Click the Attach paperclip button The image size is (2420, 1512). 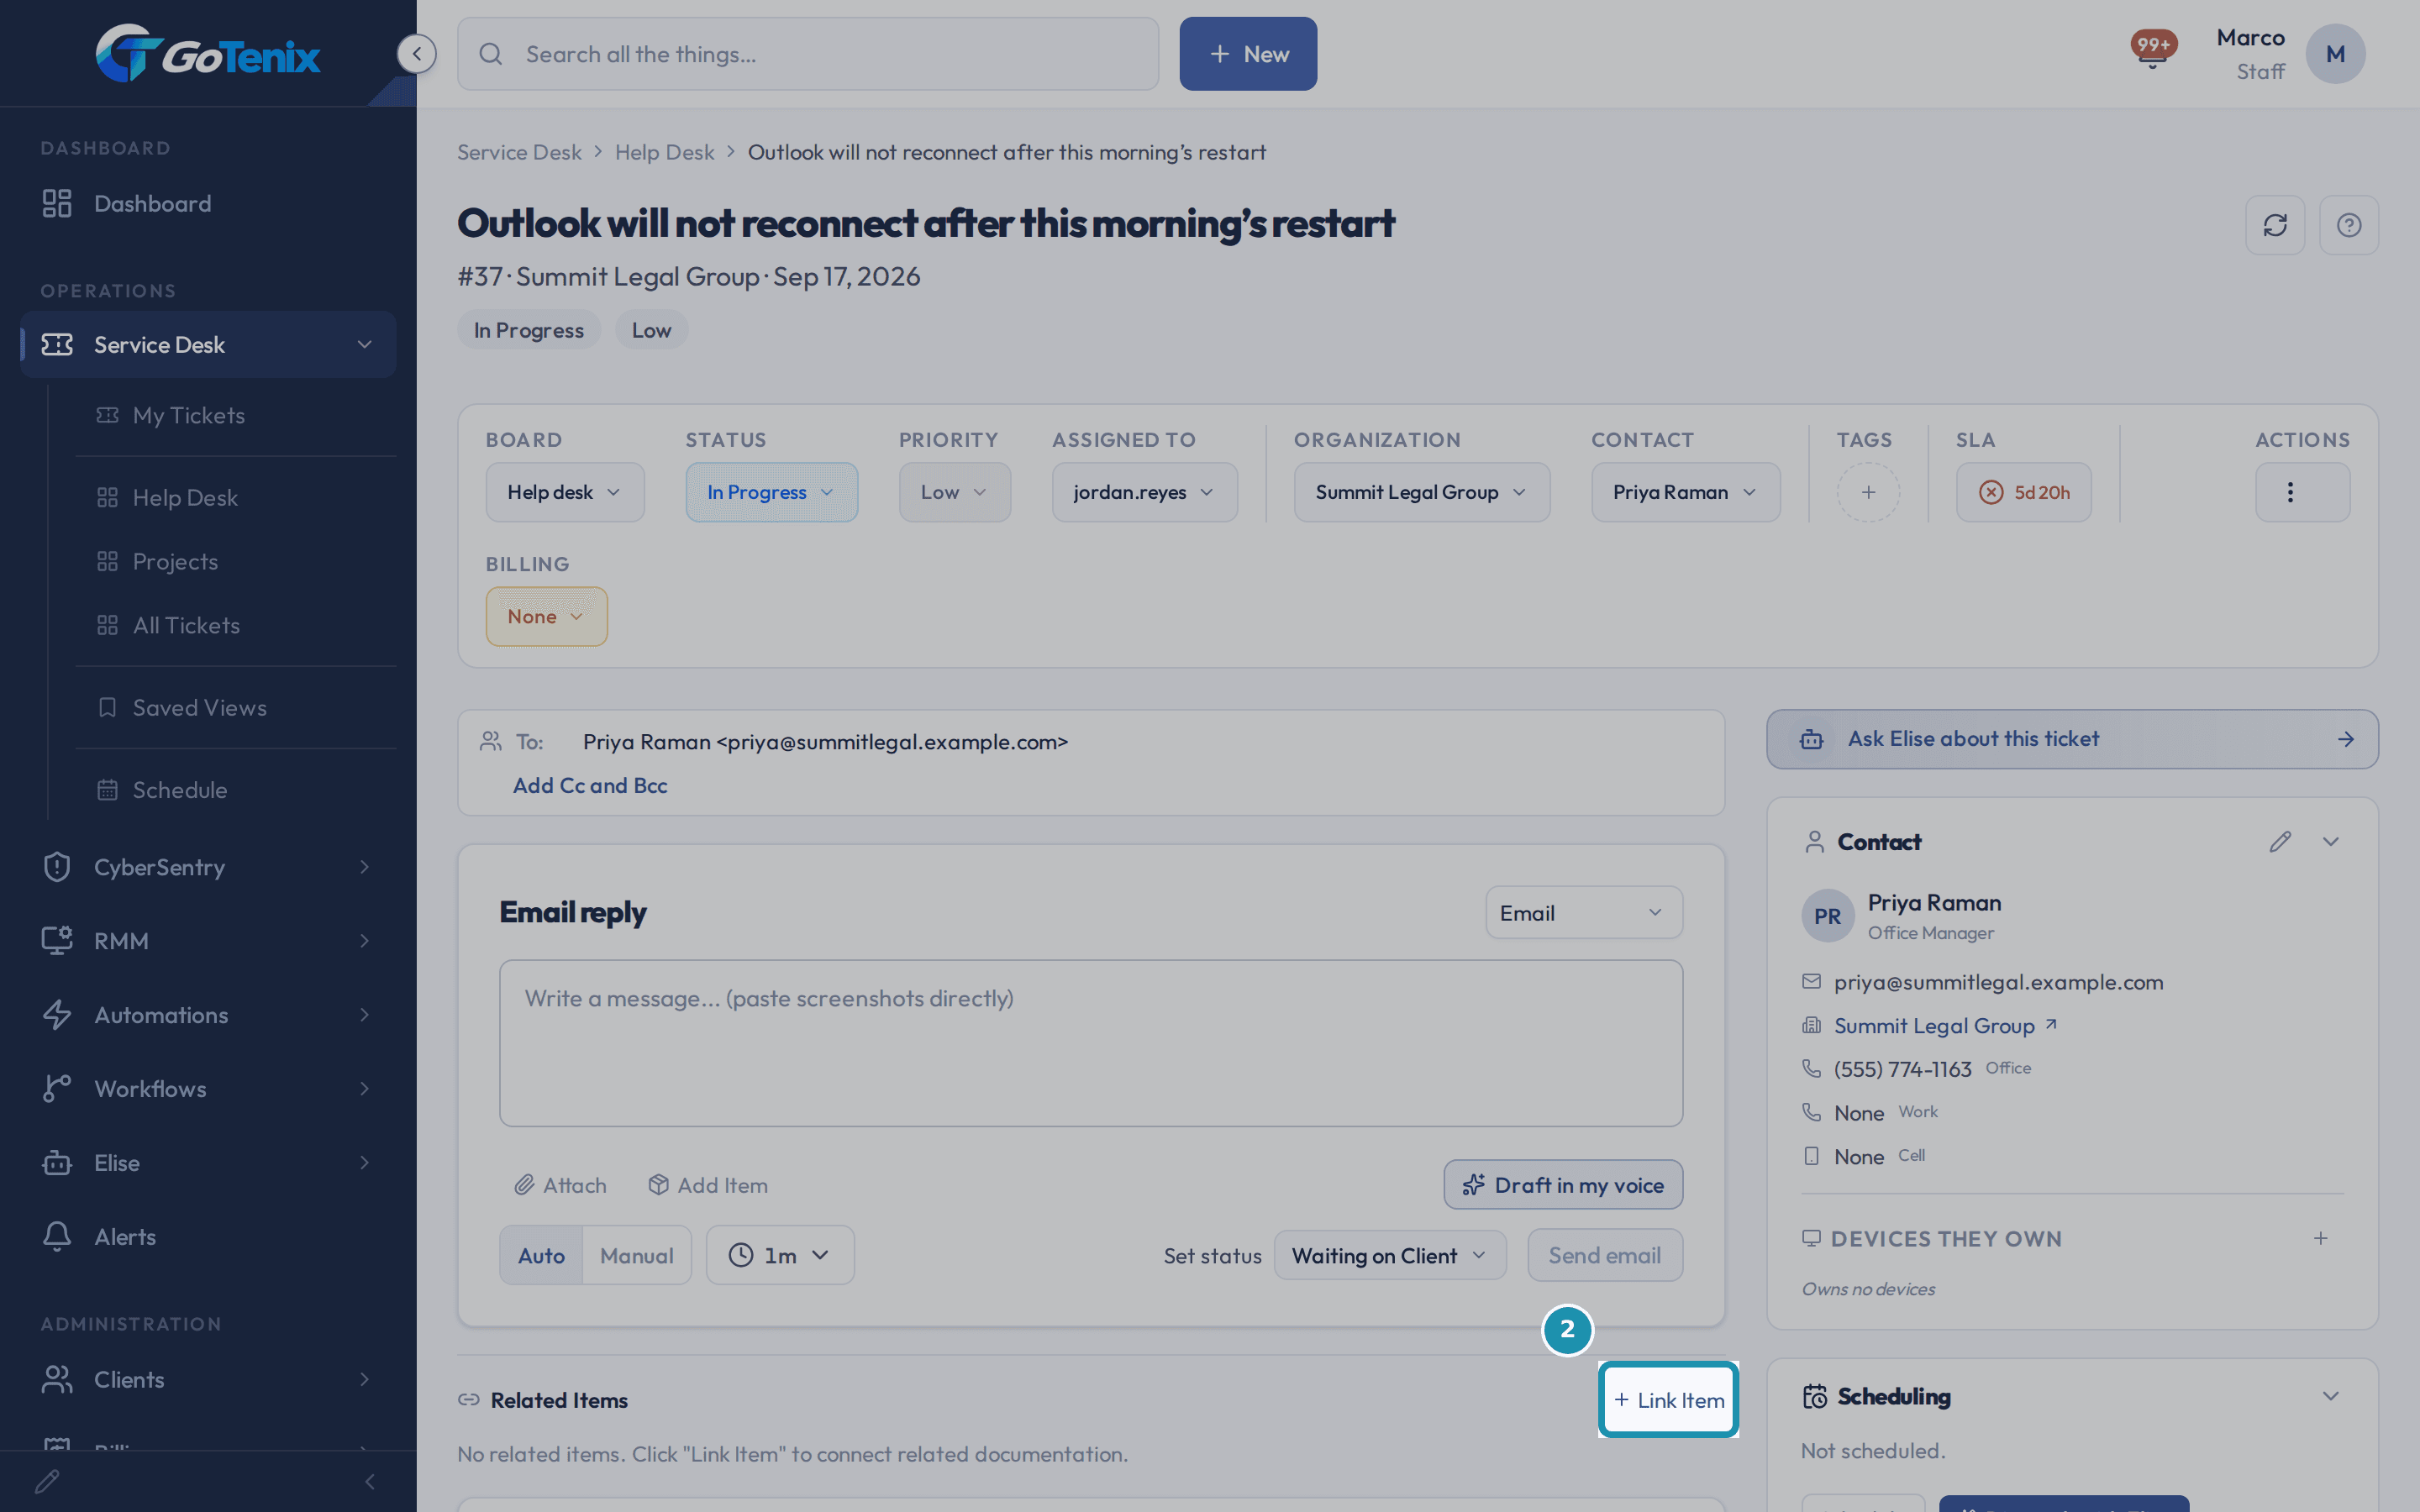(x=560, y=1185)
